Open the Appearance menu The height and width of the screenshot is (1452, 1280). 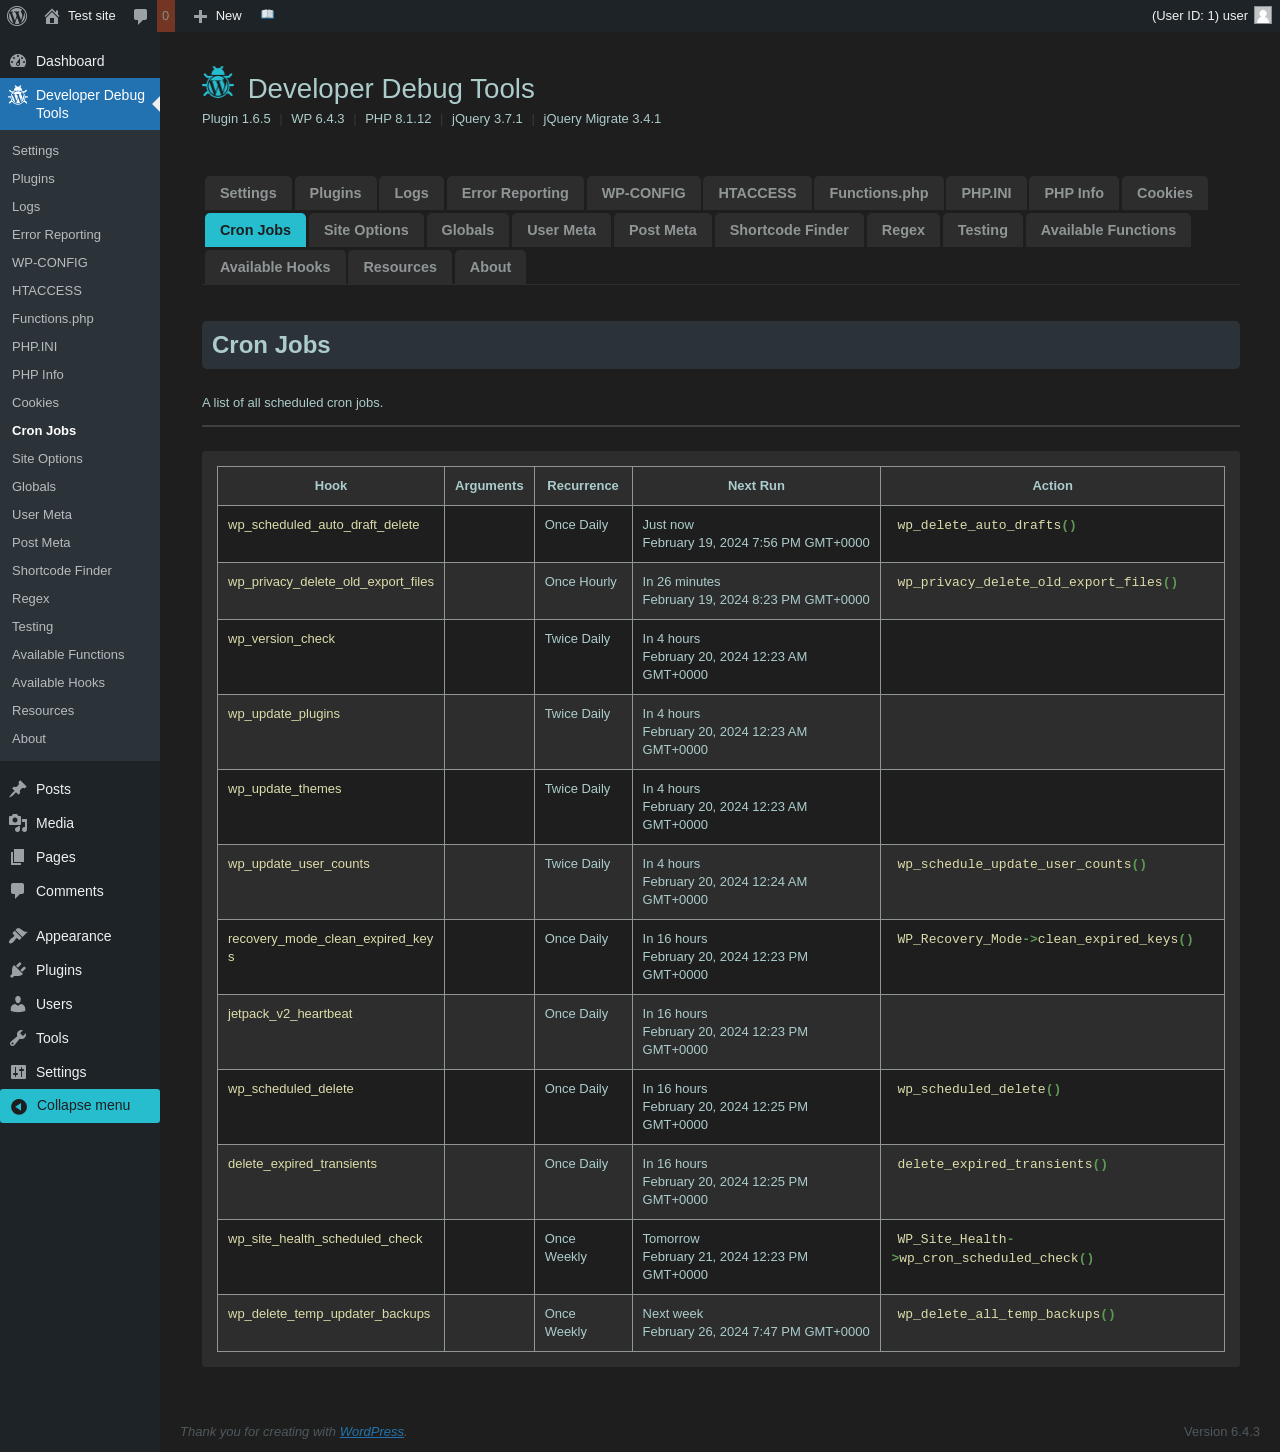(x=73, y=936)
